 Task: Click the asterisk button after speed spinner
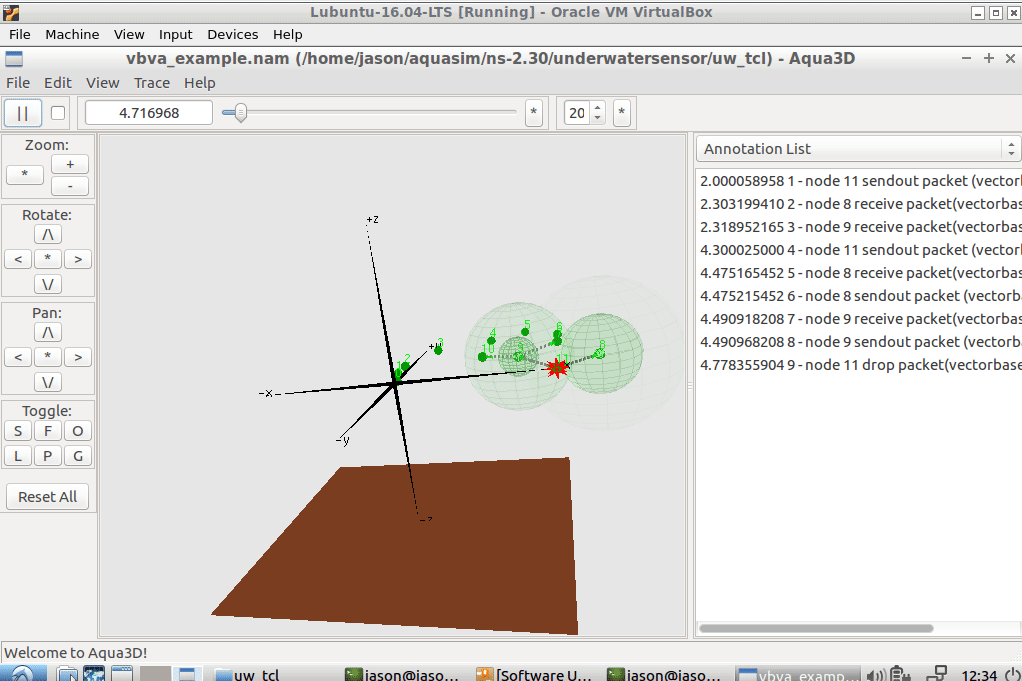tap(622, 113)
